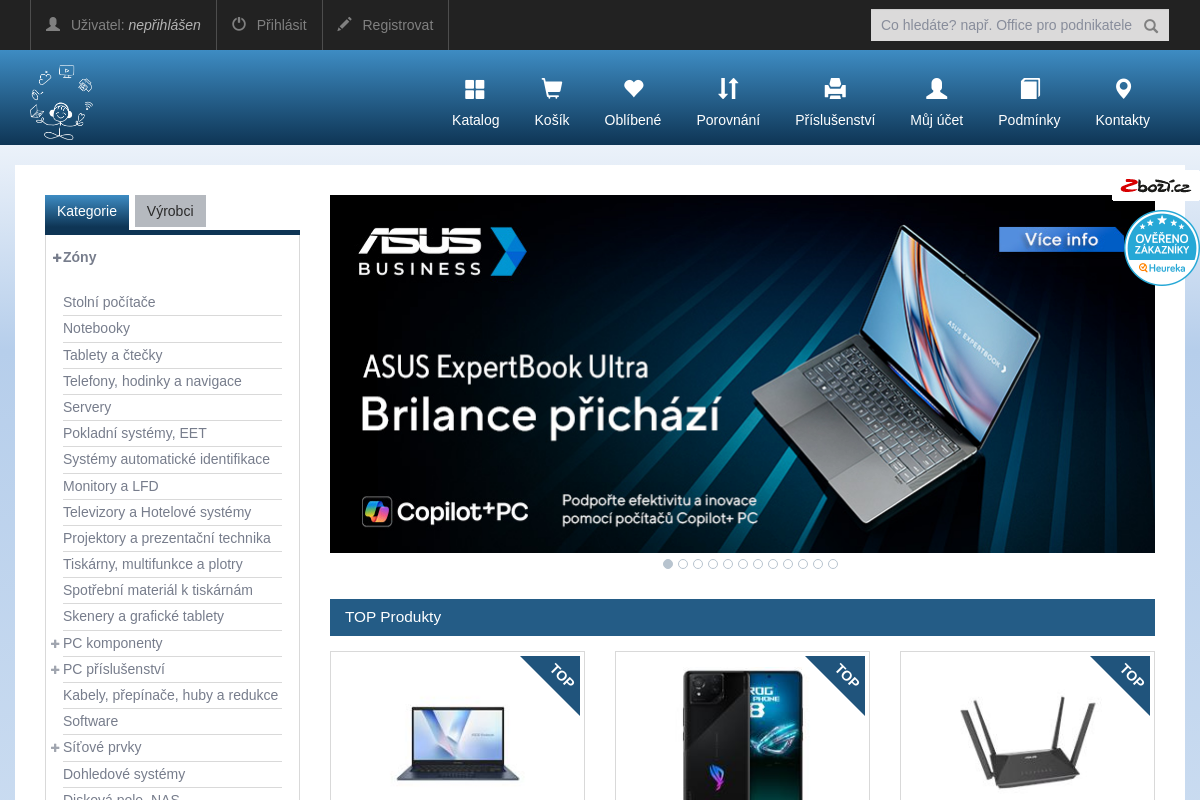Expand the Síťové prvky category
Image resolution: width=1200 pixels, height=800 pixels.
tap(56, 747)
